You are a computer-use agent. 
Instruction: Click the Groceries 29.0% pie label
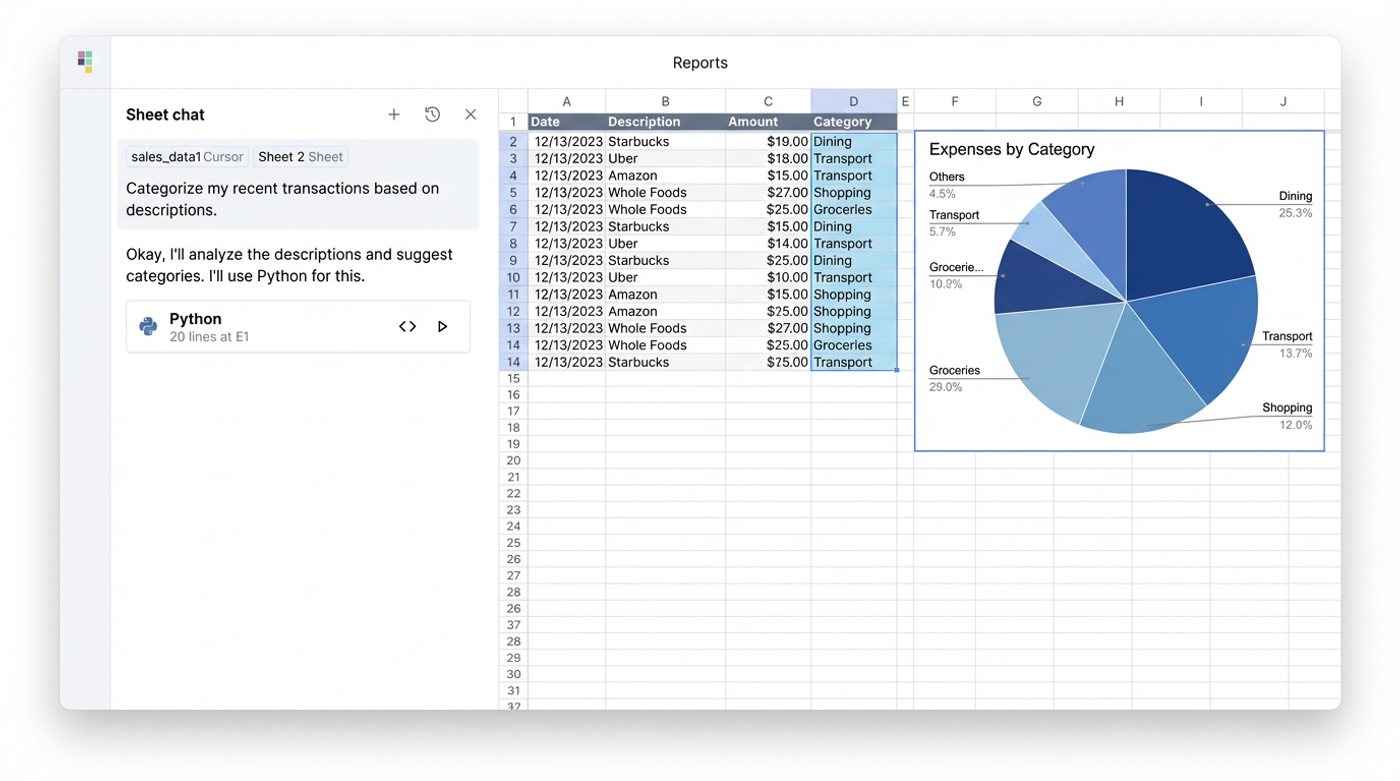click(x=954, y=378)
